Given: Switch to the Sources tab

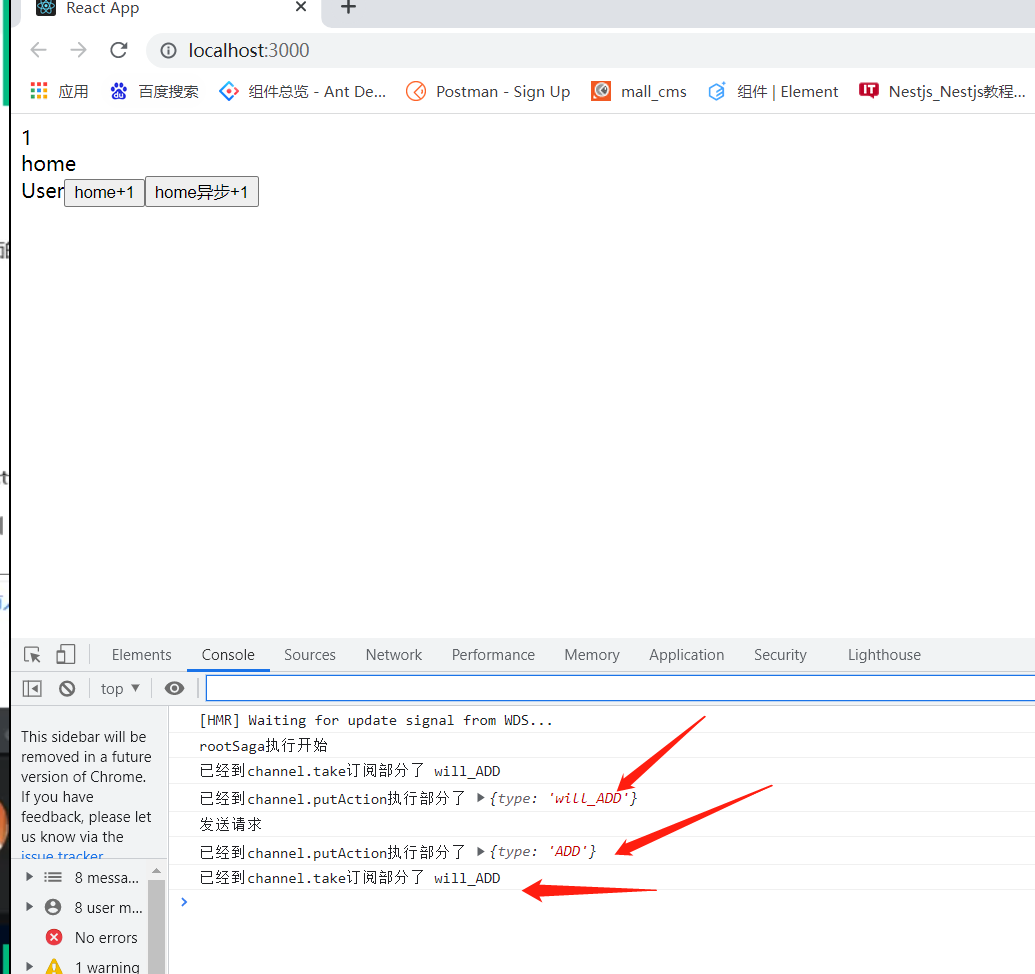Looking at the screenshot, I should [310, 655].
